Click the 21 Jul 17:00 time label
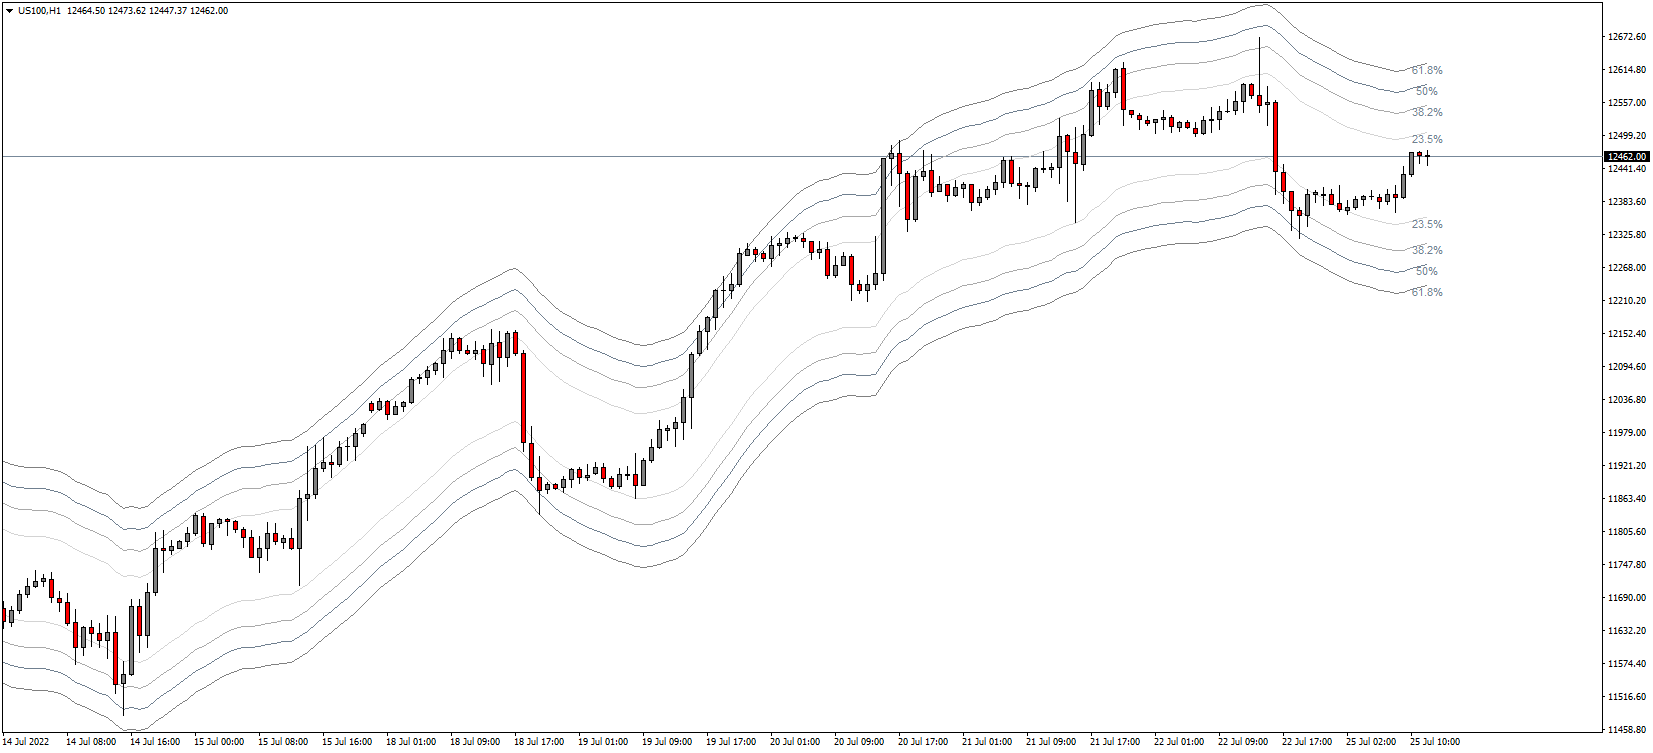This screenshot has height=753, width=1653. point(1115,742)
